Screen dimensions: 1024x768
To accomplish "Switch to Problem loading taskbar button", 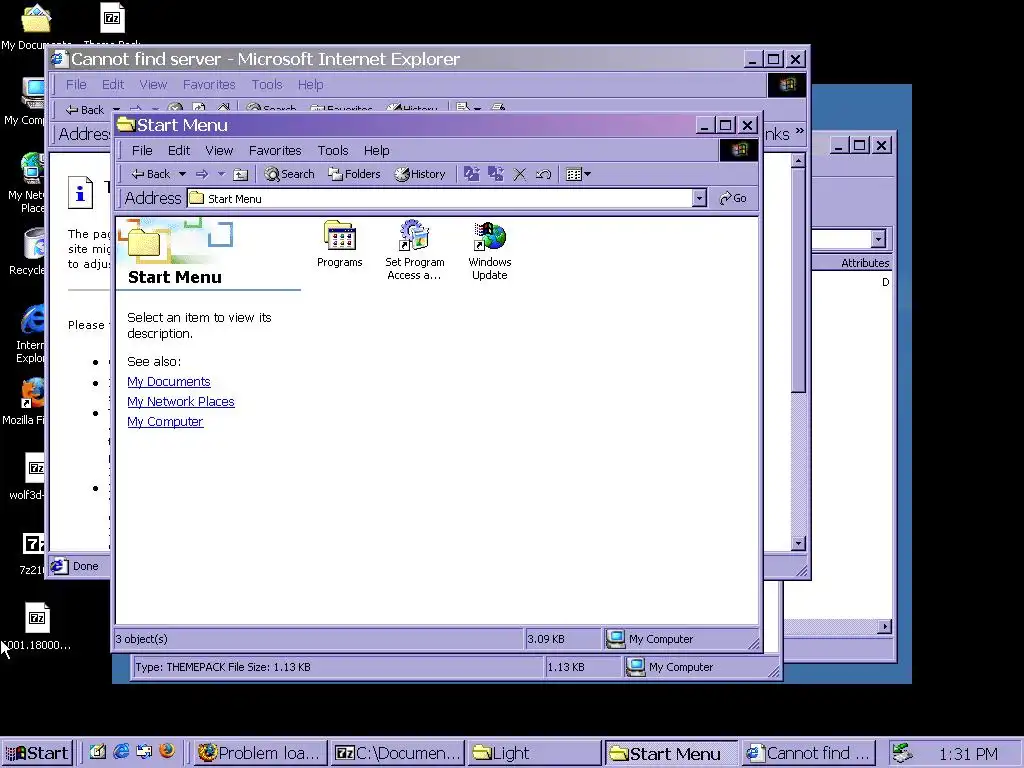I will 259,753.
